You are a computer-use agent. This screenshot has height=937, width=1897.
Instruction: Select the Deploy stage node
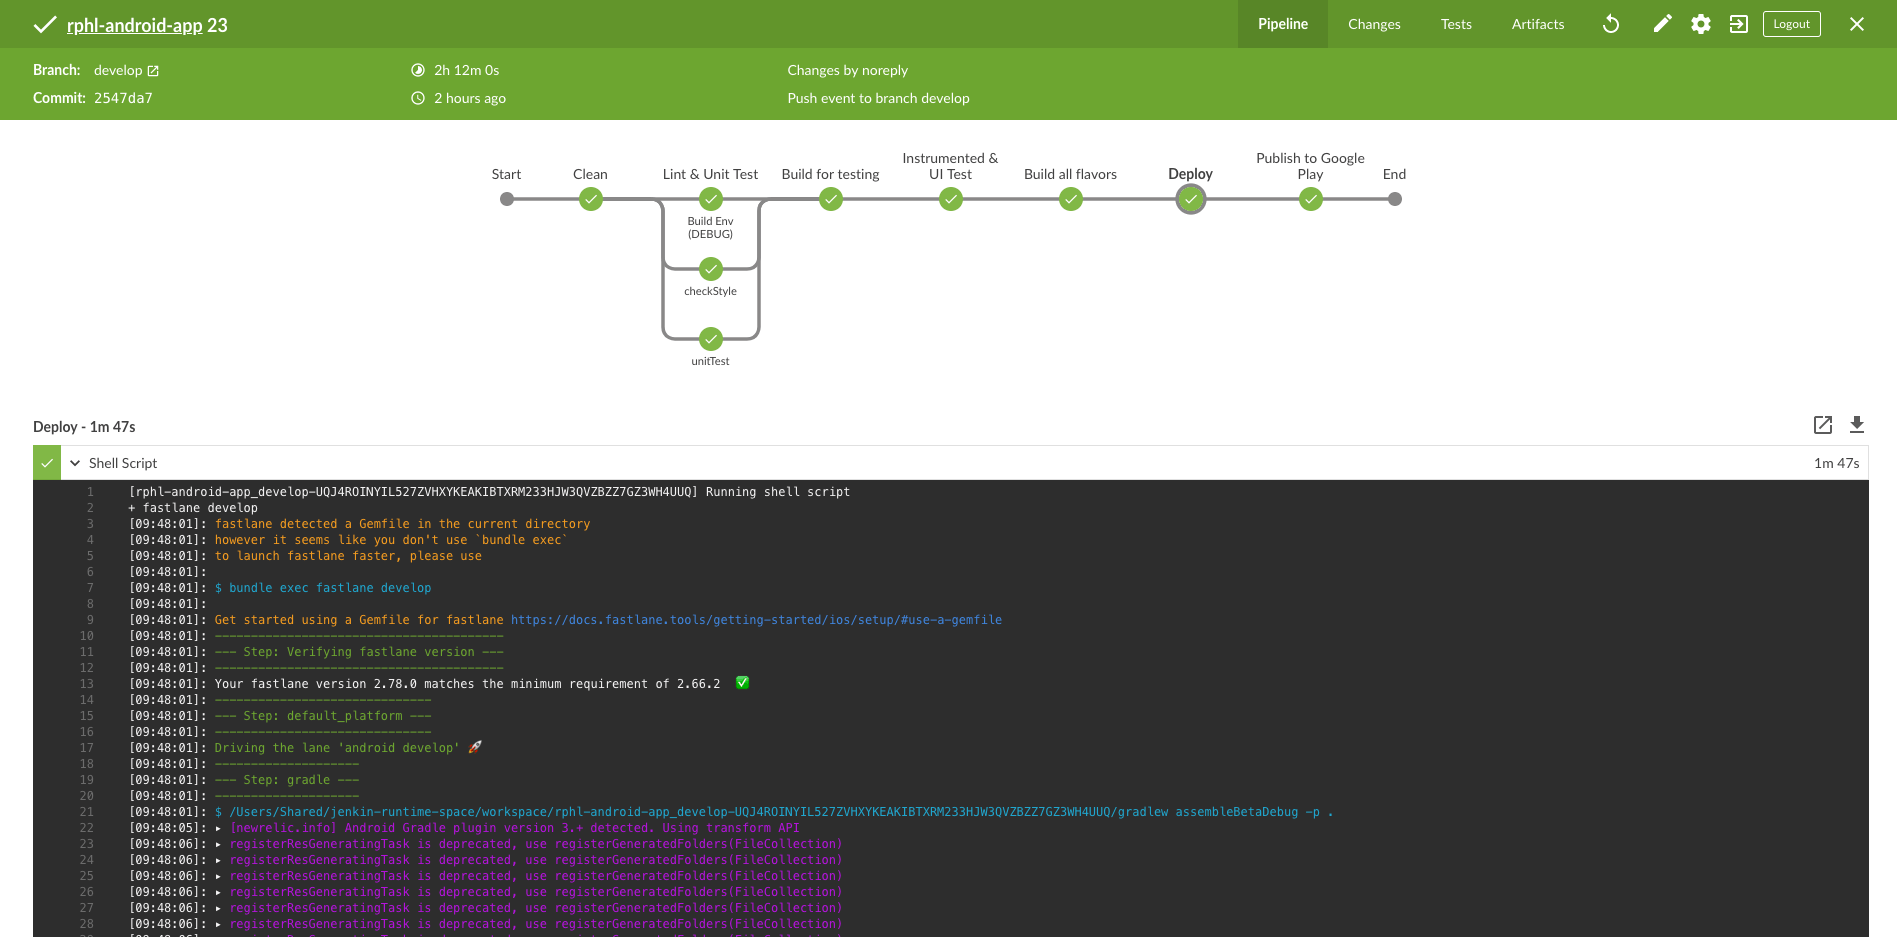(x=1190, y=199)
